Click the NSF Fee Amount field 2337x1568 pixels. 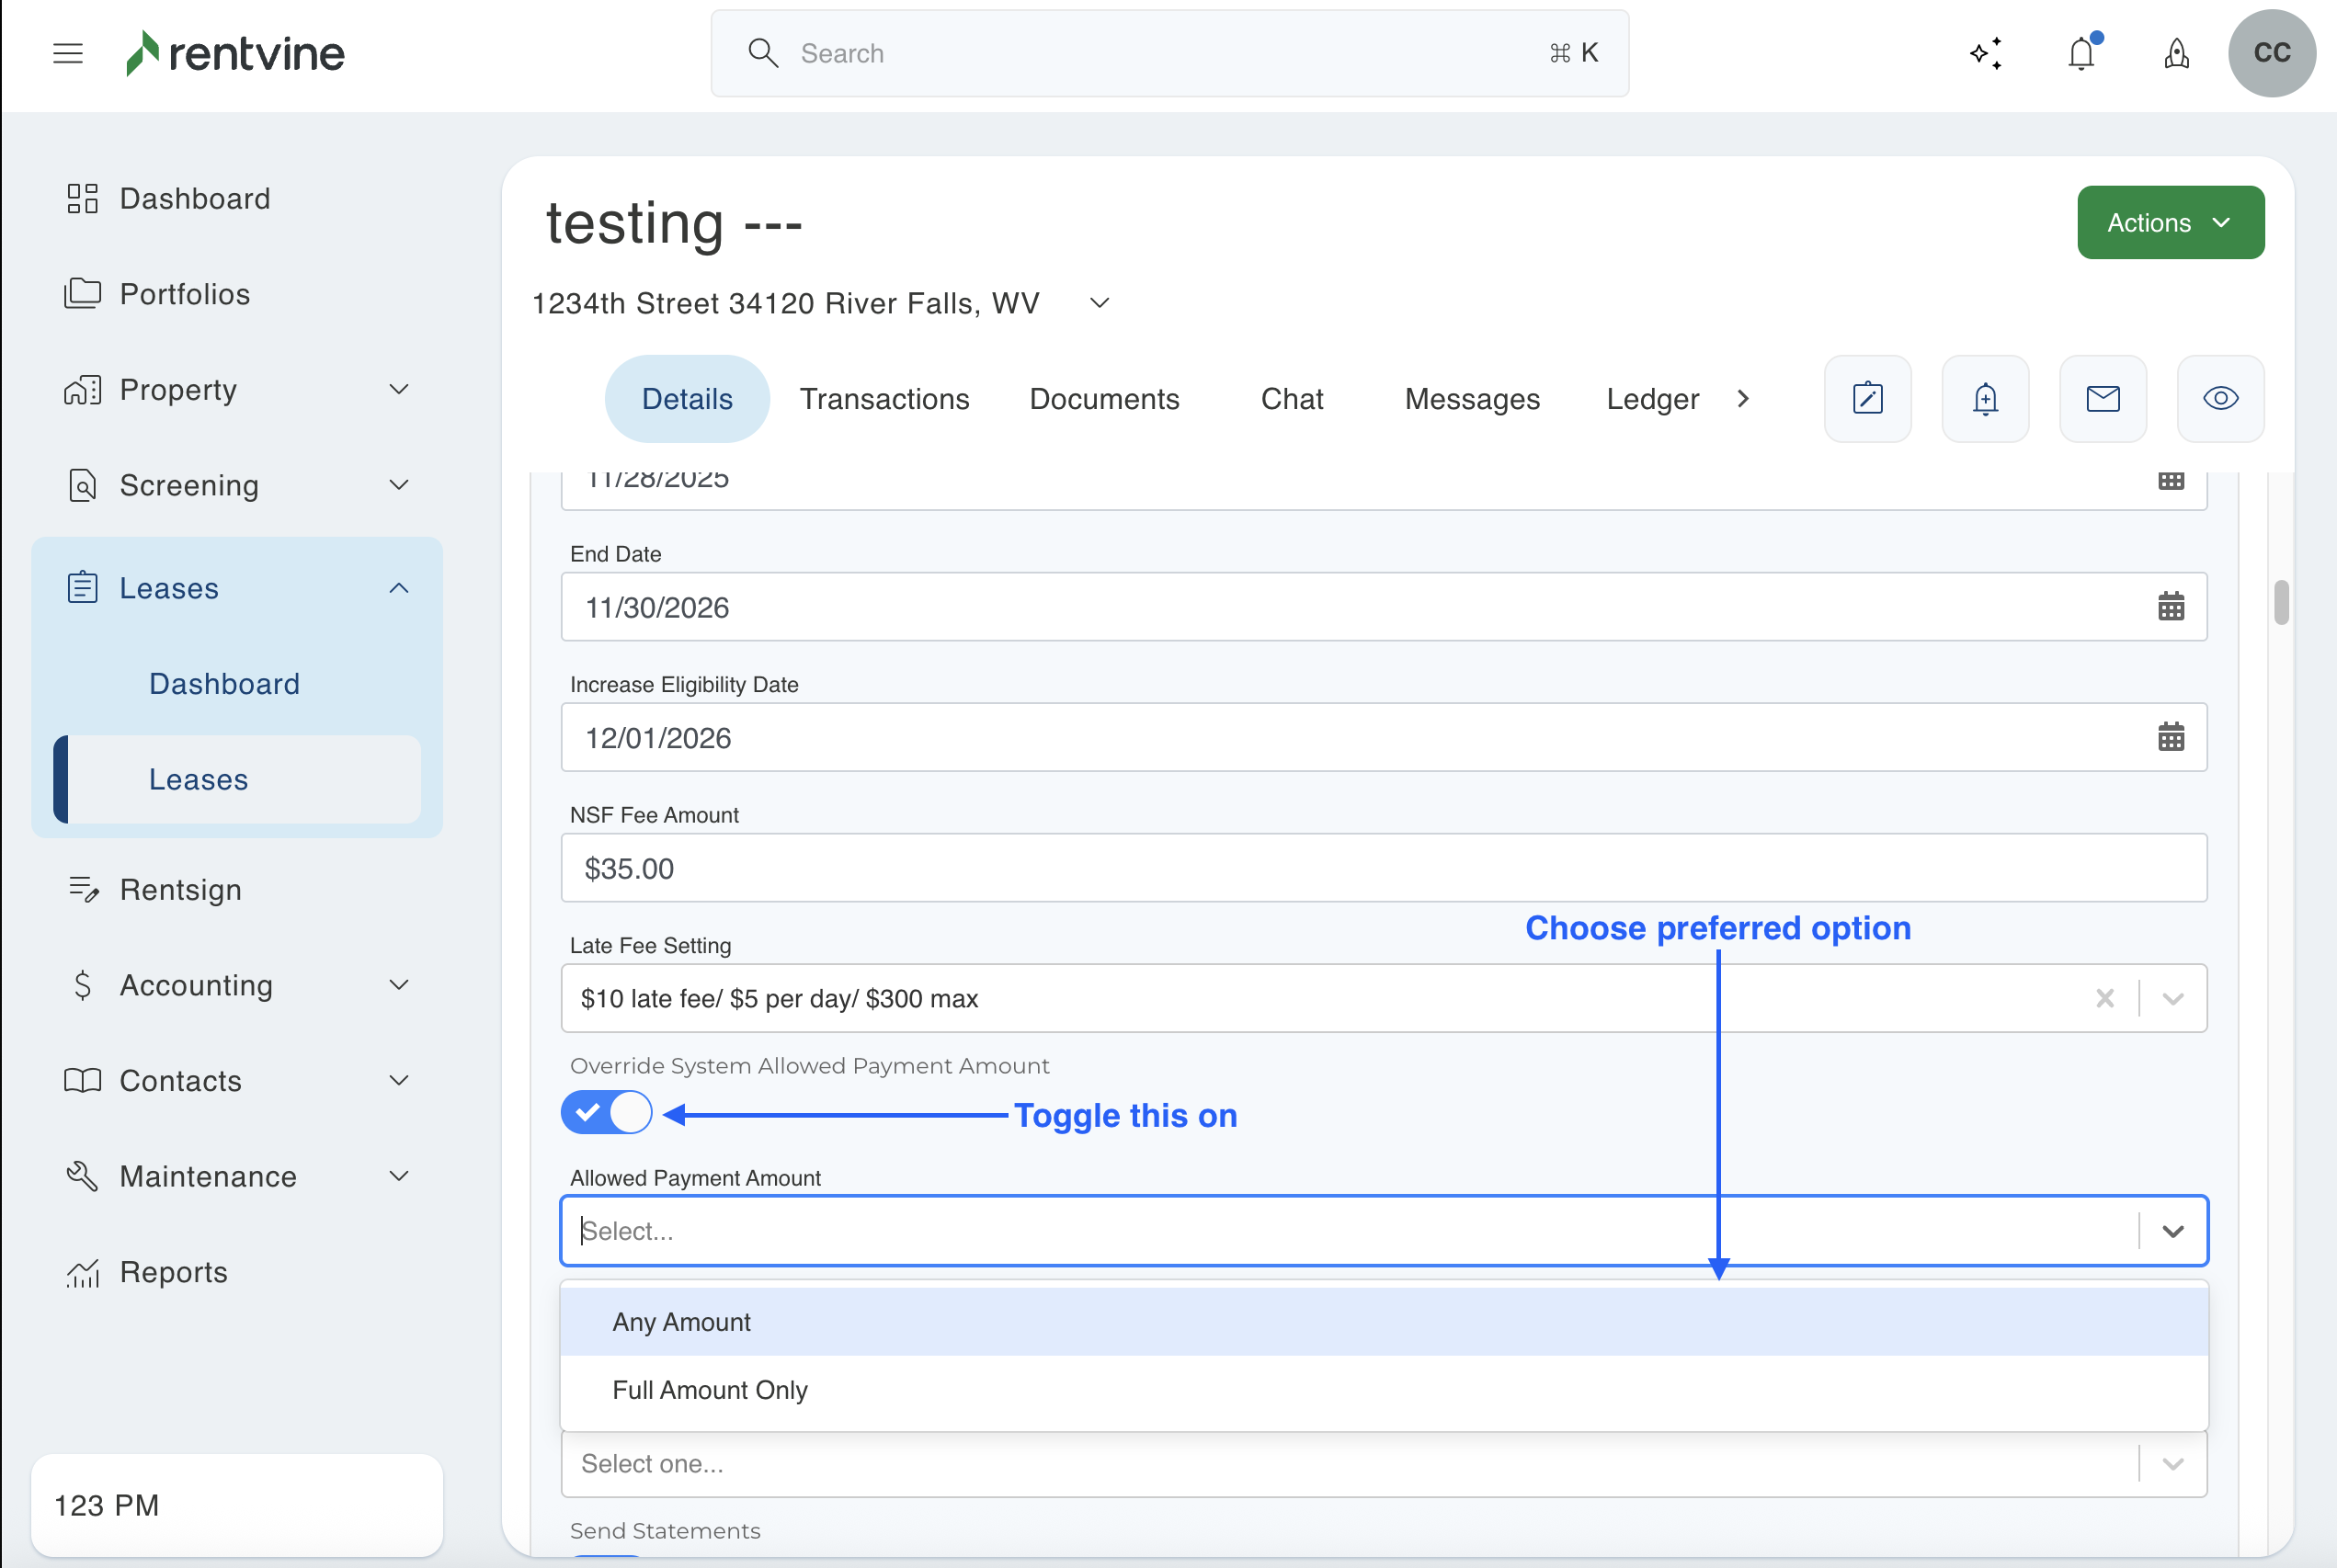1383,868
